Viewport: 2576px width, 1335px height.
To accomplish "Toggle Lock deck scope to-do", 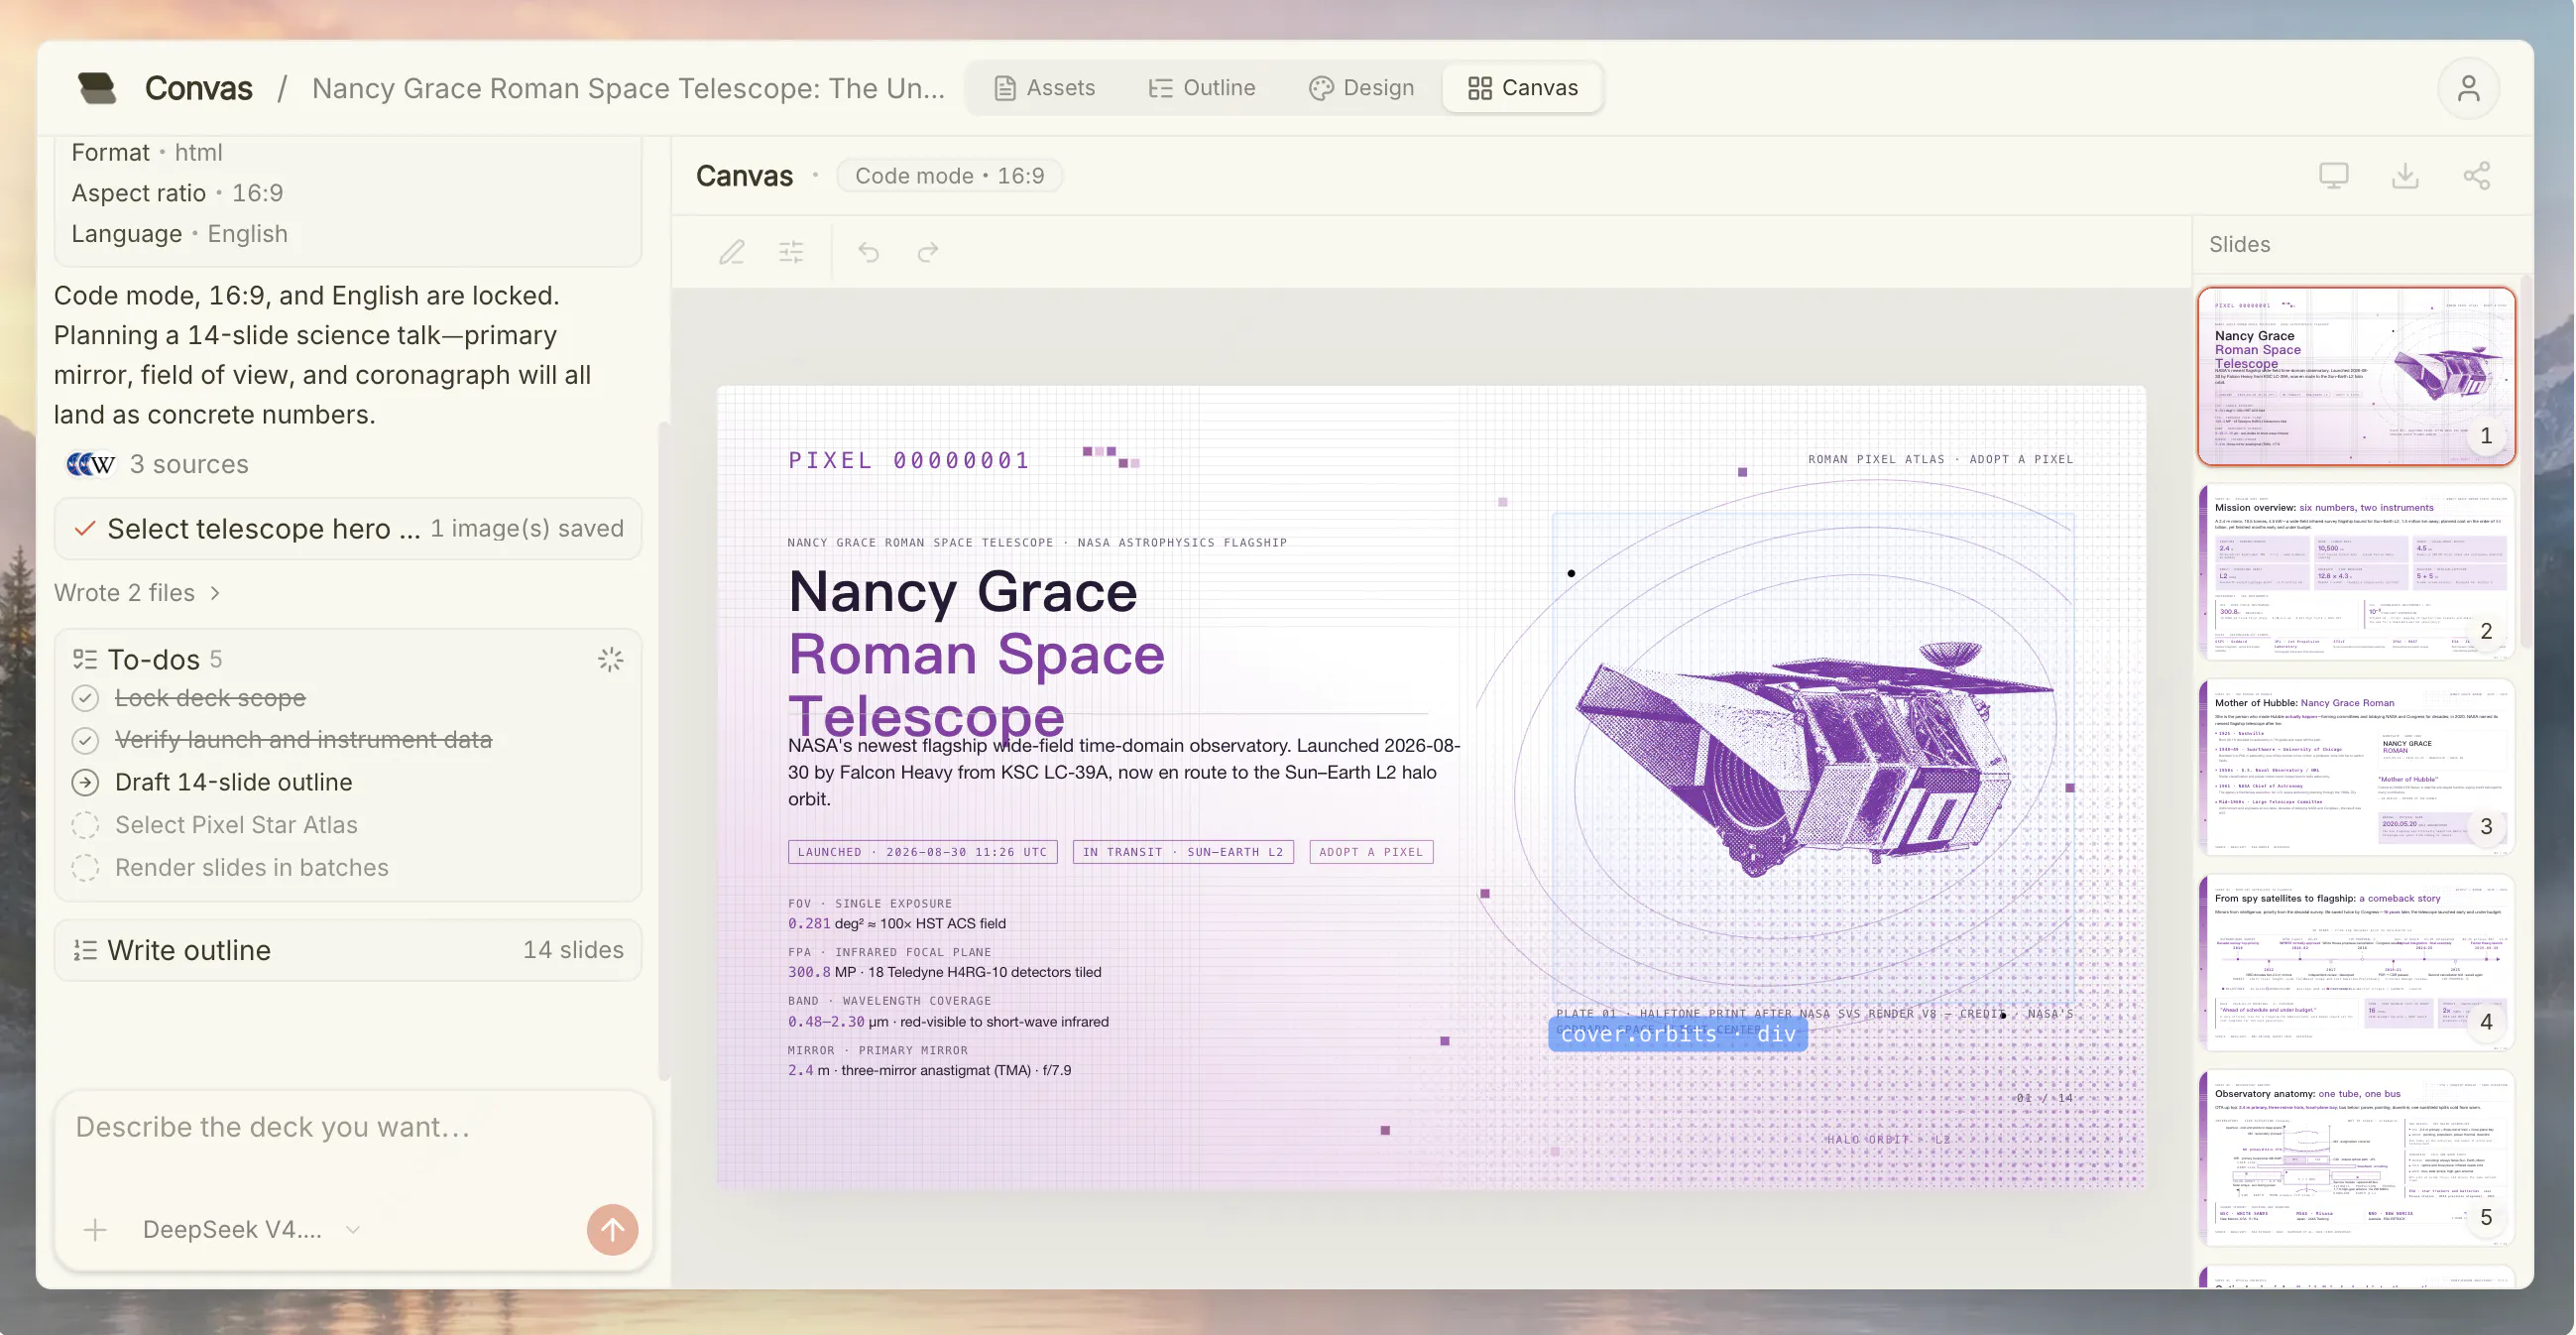I will click(x=85, y=698).
